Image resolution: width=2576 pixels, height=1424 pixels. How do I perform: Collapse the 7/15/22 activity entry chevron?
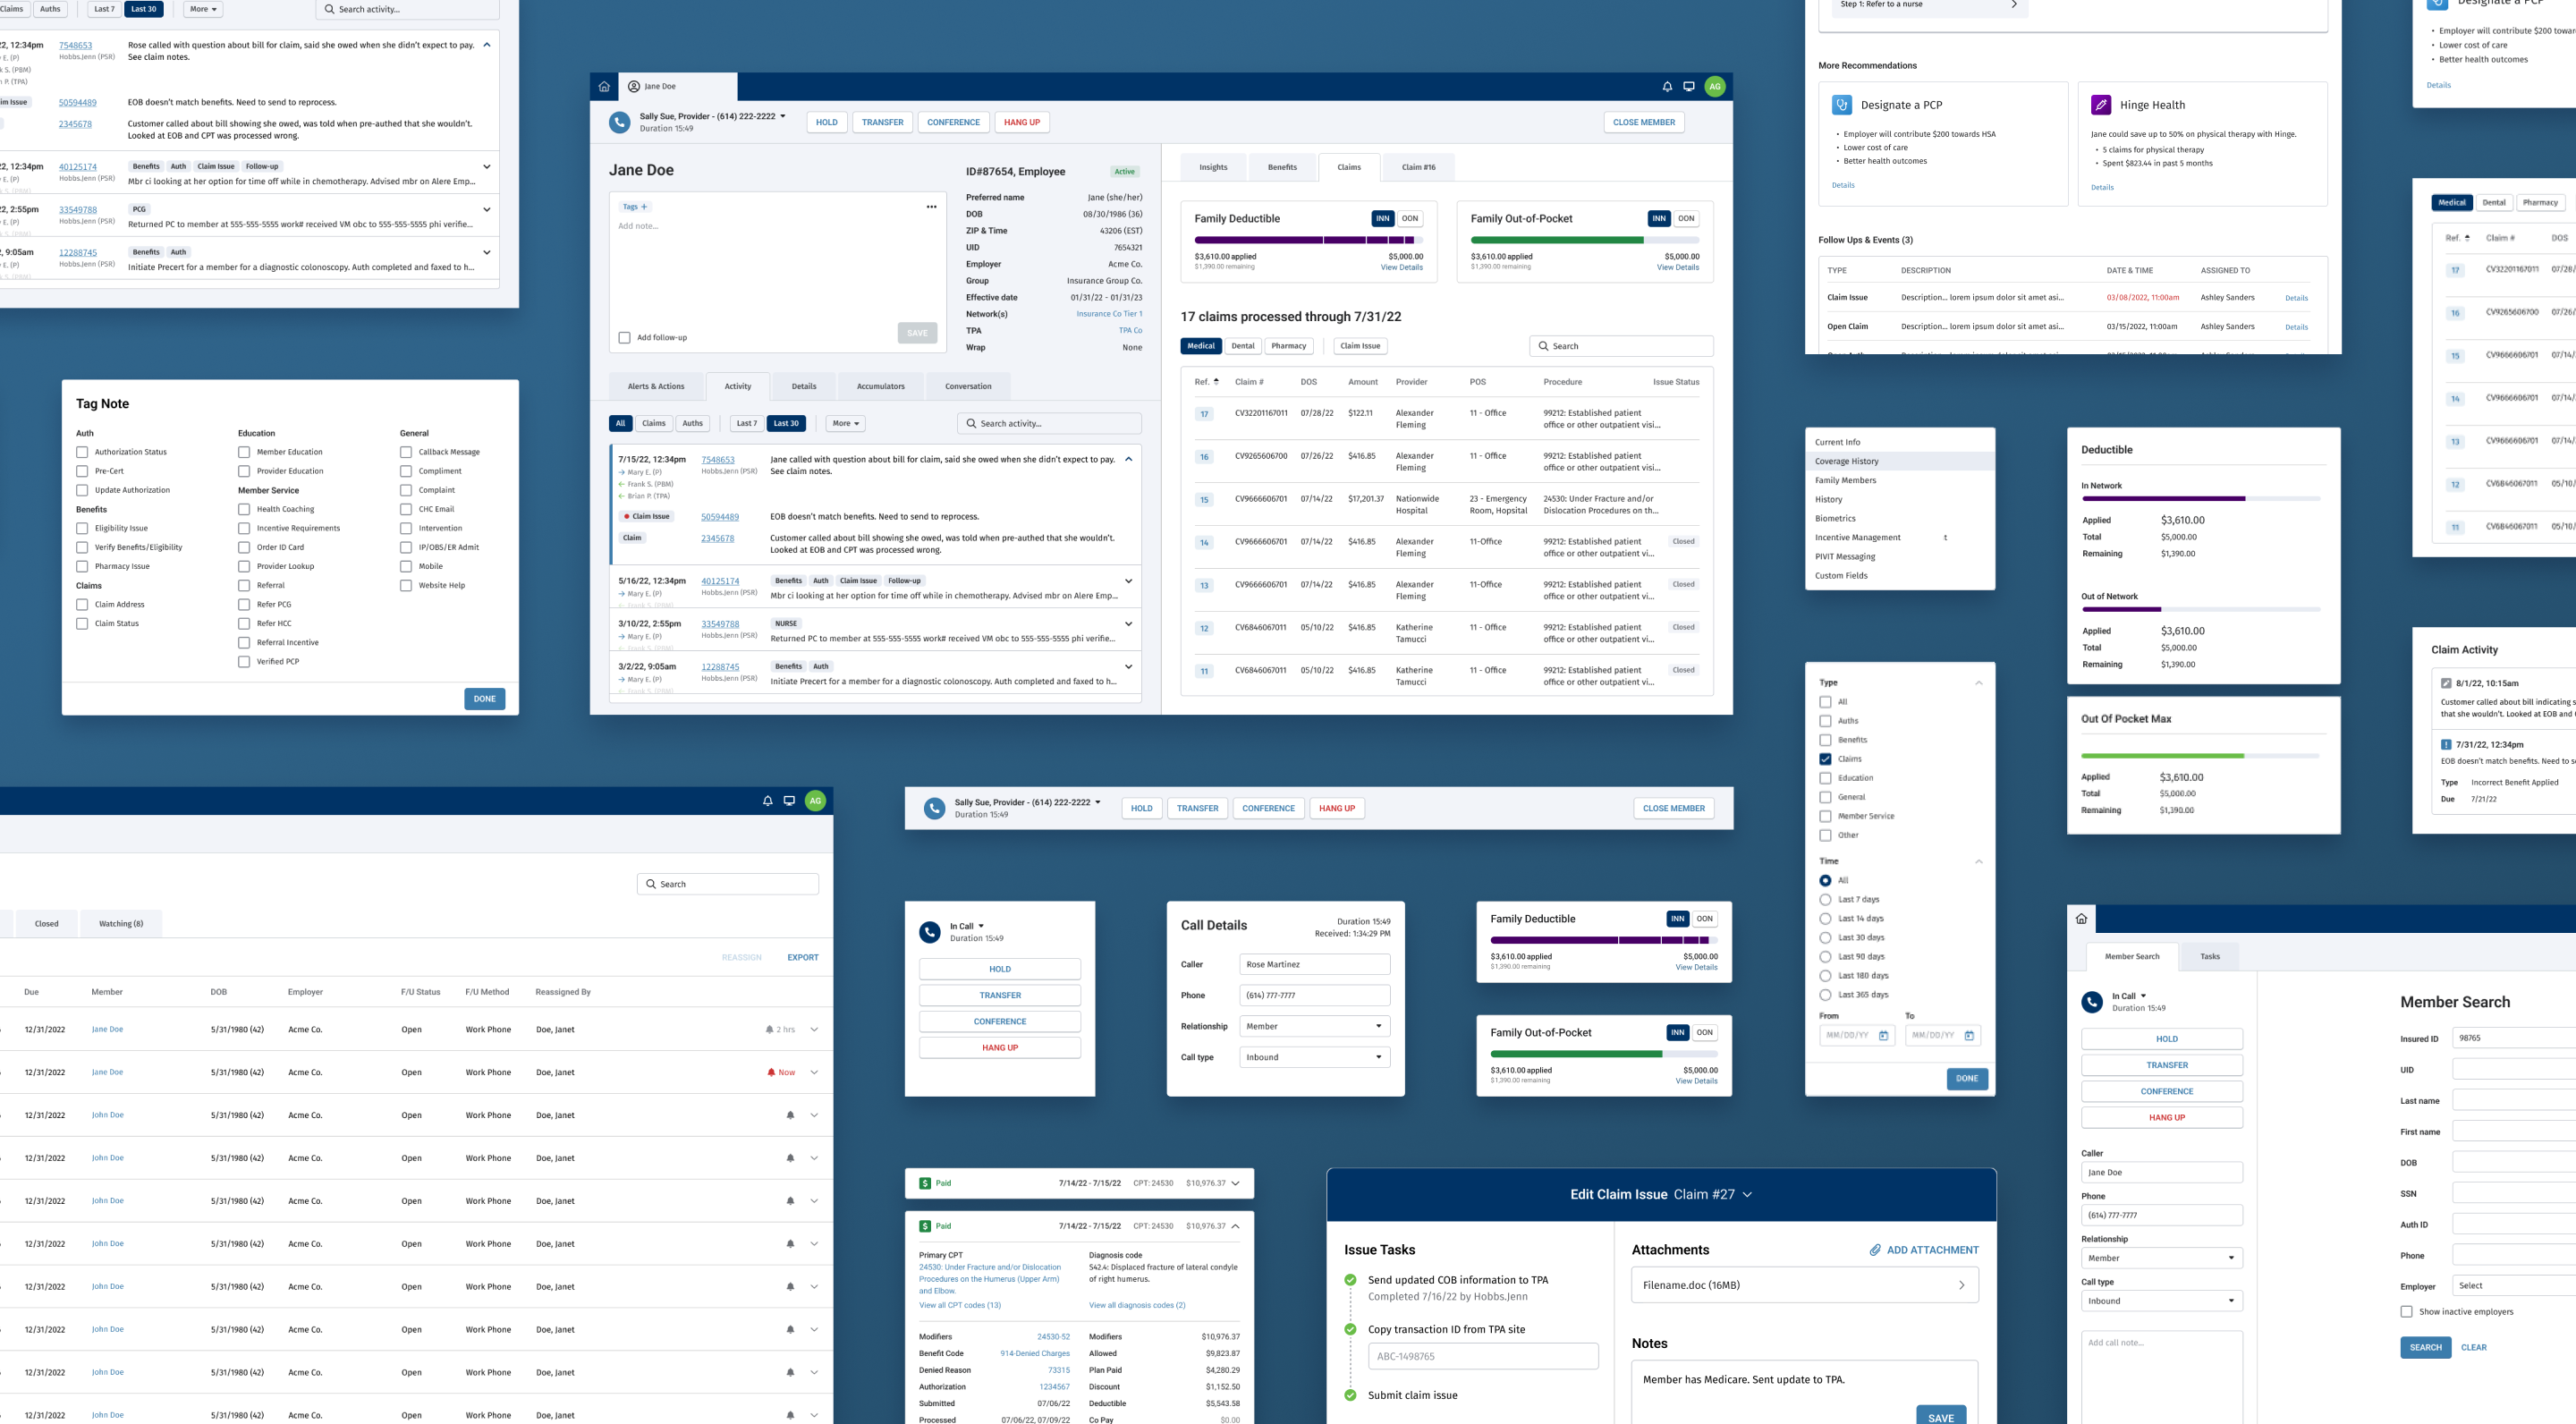coord(1128,460)
